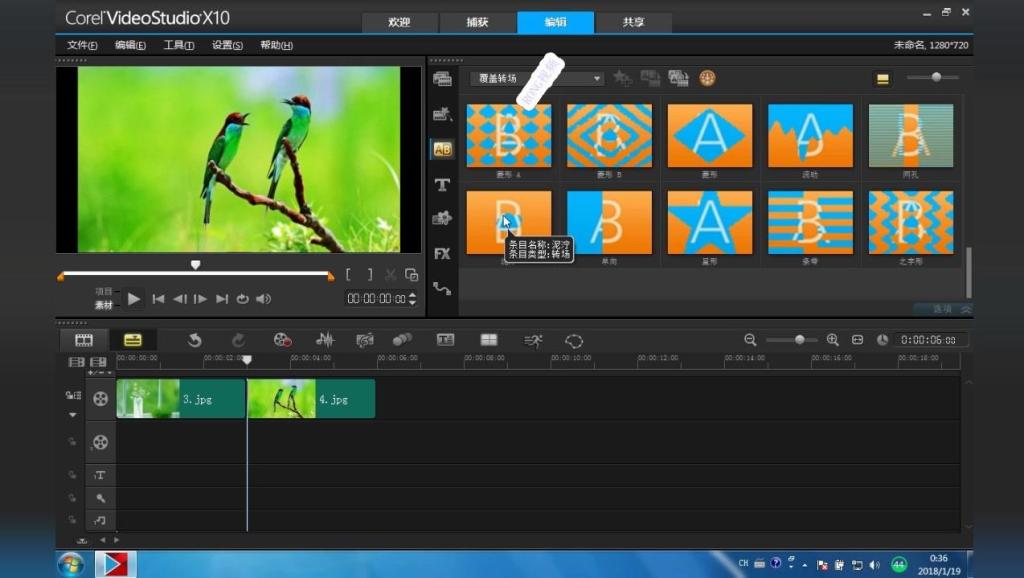Open the 文件(F) menu
This screenshot has width=1024, height=578.
[82, 45]
